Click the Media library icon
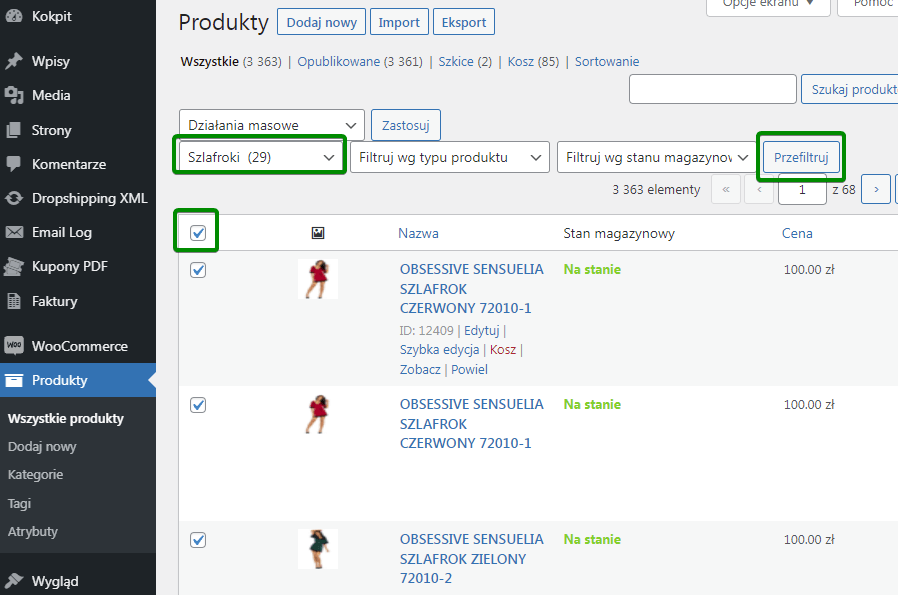Screen dimensions: 898x595 (14, 95)
